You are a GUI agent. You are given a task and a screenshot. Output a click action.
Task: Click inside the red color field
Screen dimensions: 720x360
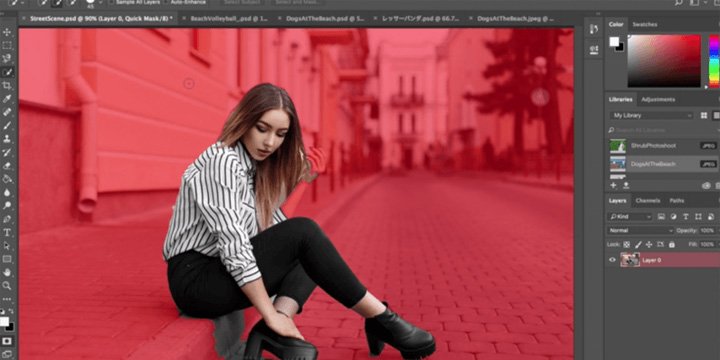664,61
